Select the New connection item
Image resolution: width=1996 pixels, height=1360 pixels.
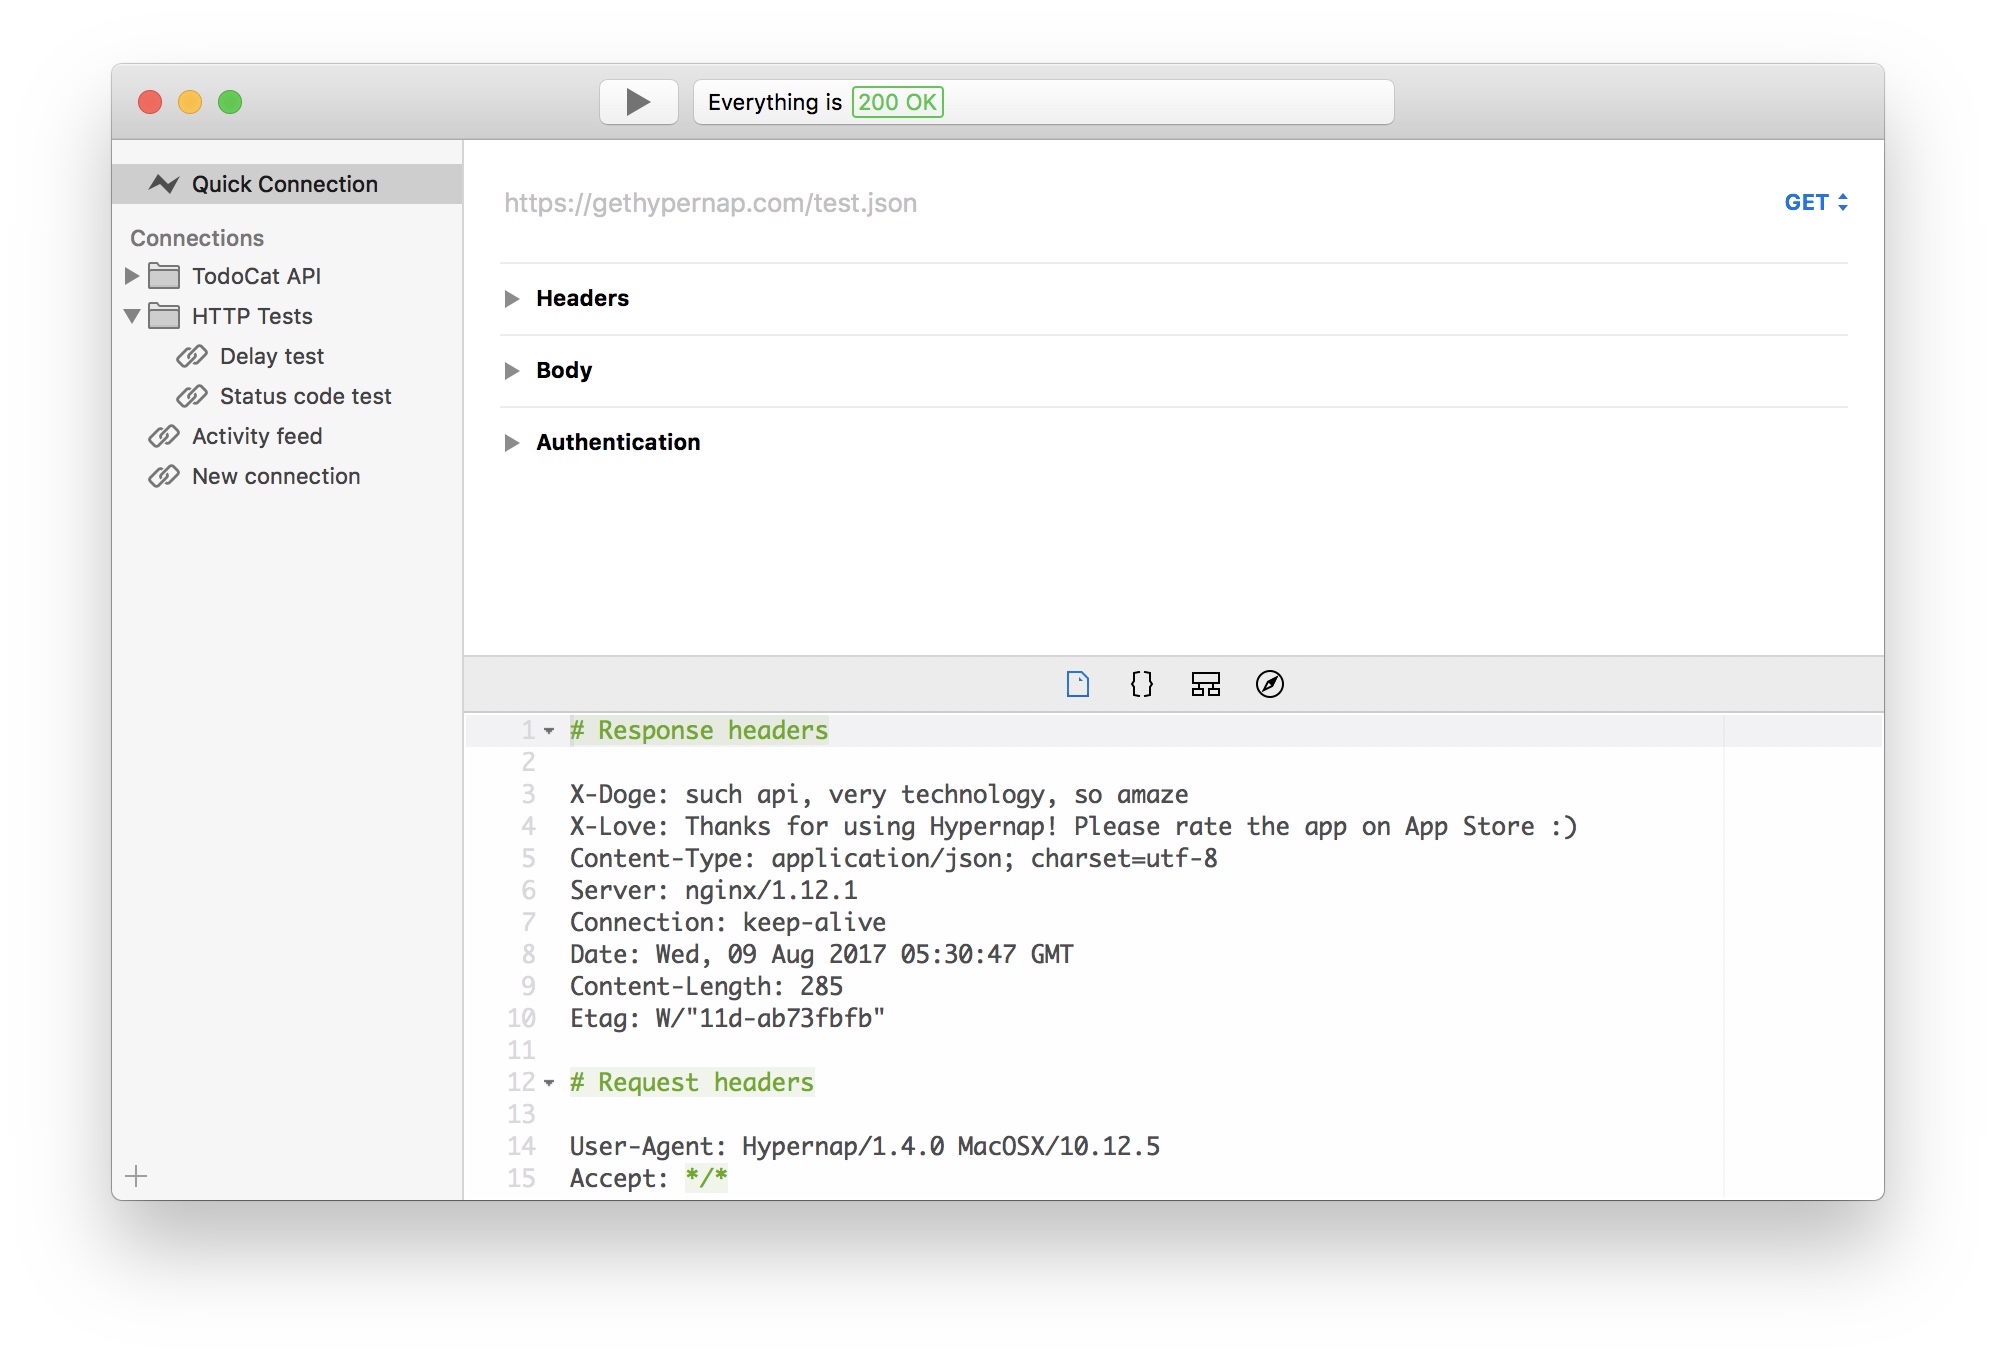click(x=276, y=476)
